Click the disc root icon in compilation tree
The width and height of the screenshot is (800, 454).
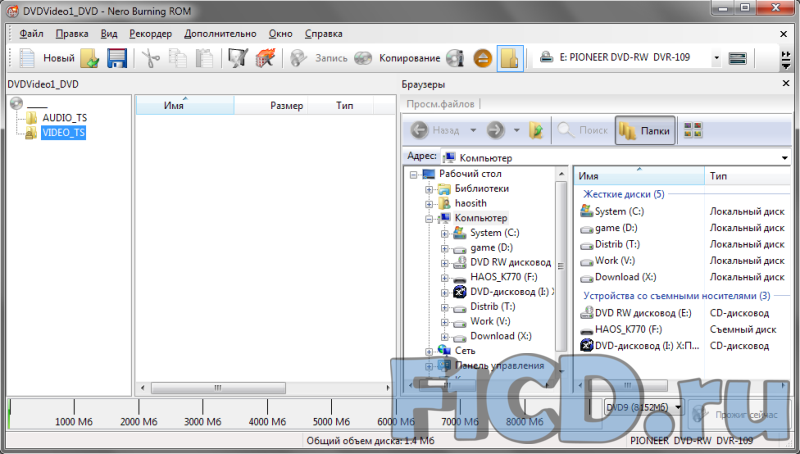[x=16, y=103]
